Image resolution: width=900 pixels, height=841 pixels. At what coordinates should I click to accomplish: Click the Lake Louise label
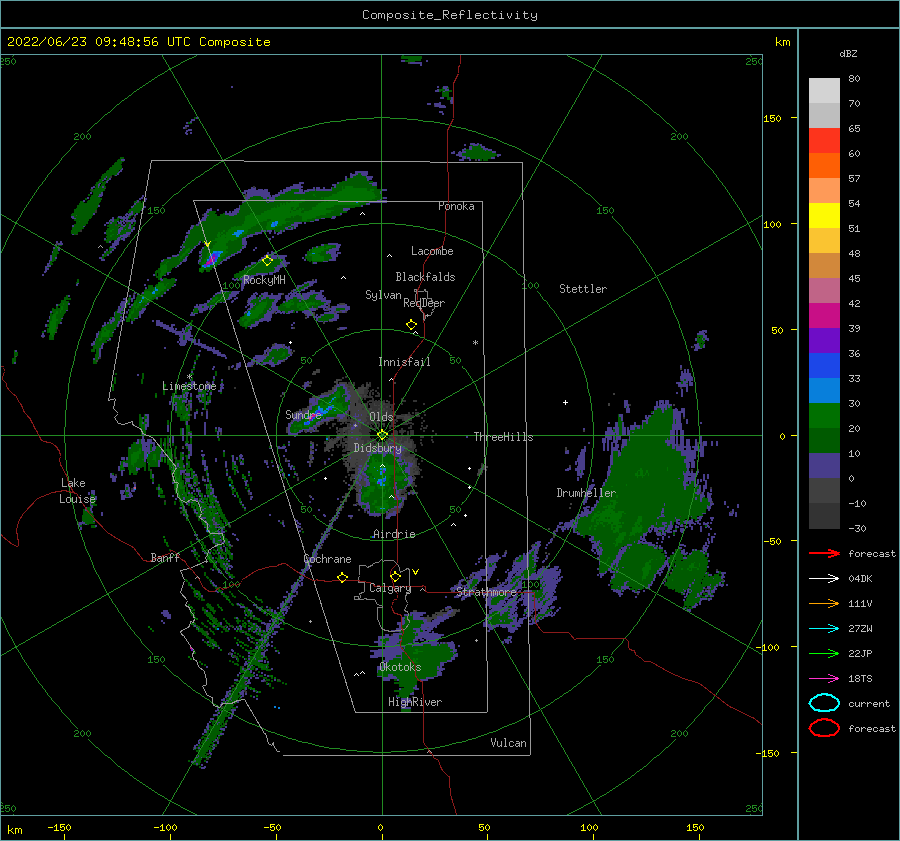[x=77, y=491]
